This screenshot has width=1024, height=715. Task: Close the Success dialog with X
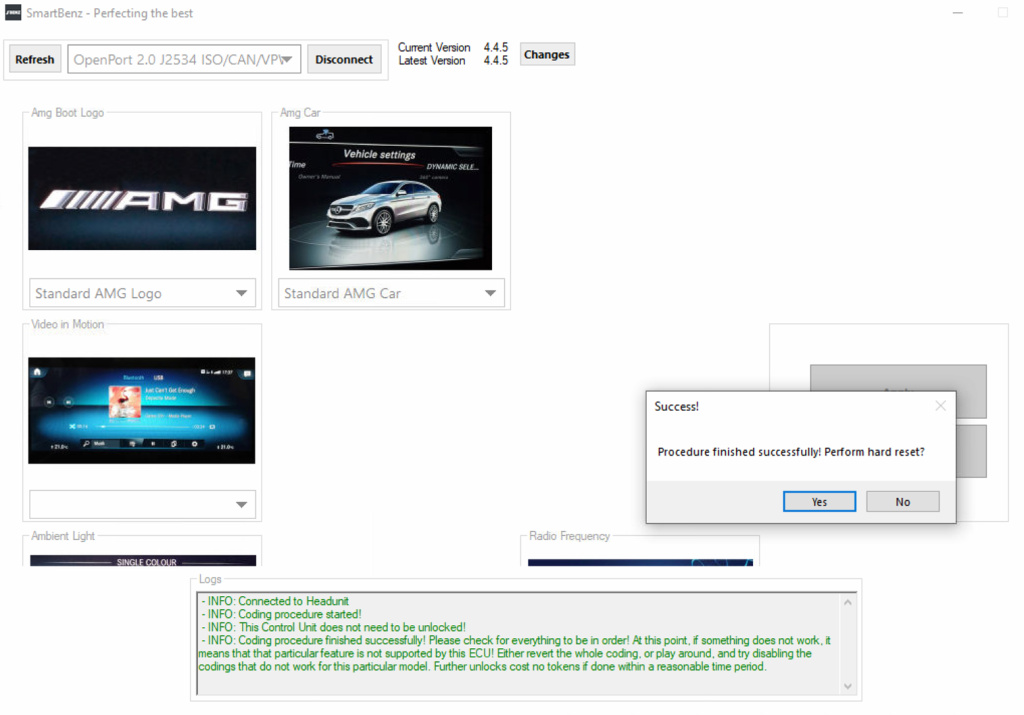click(x=940, y=406)
